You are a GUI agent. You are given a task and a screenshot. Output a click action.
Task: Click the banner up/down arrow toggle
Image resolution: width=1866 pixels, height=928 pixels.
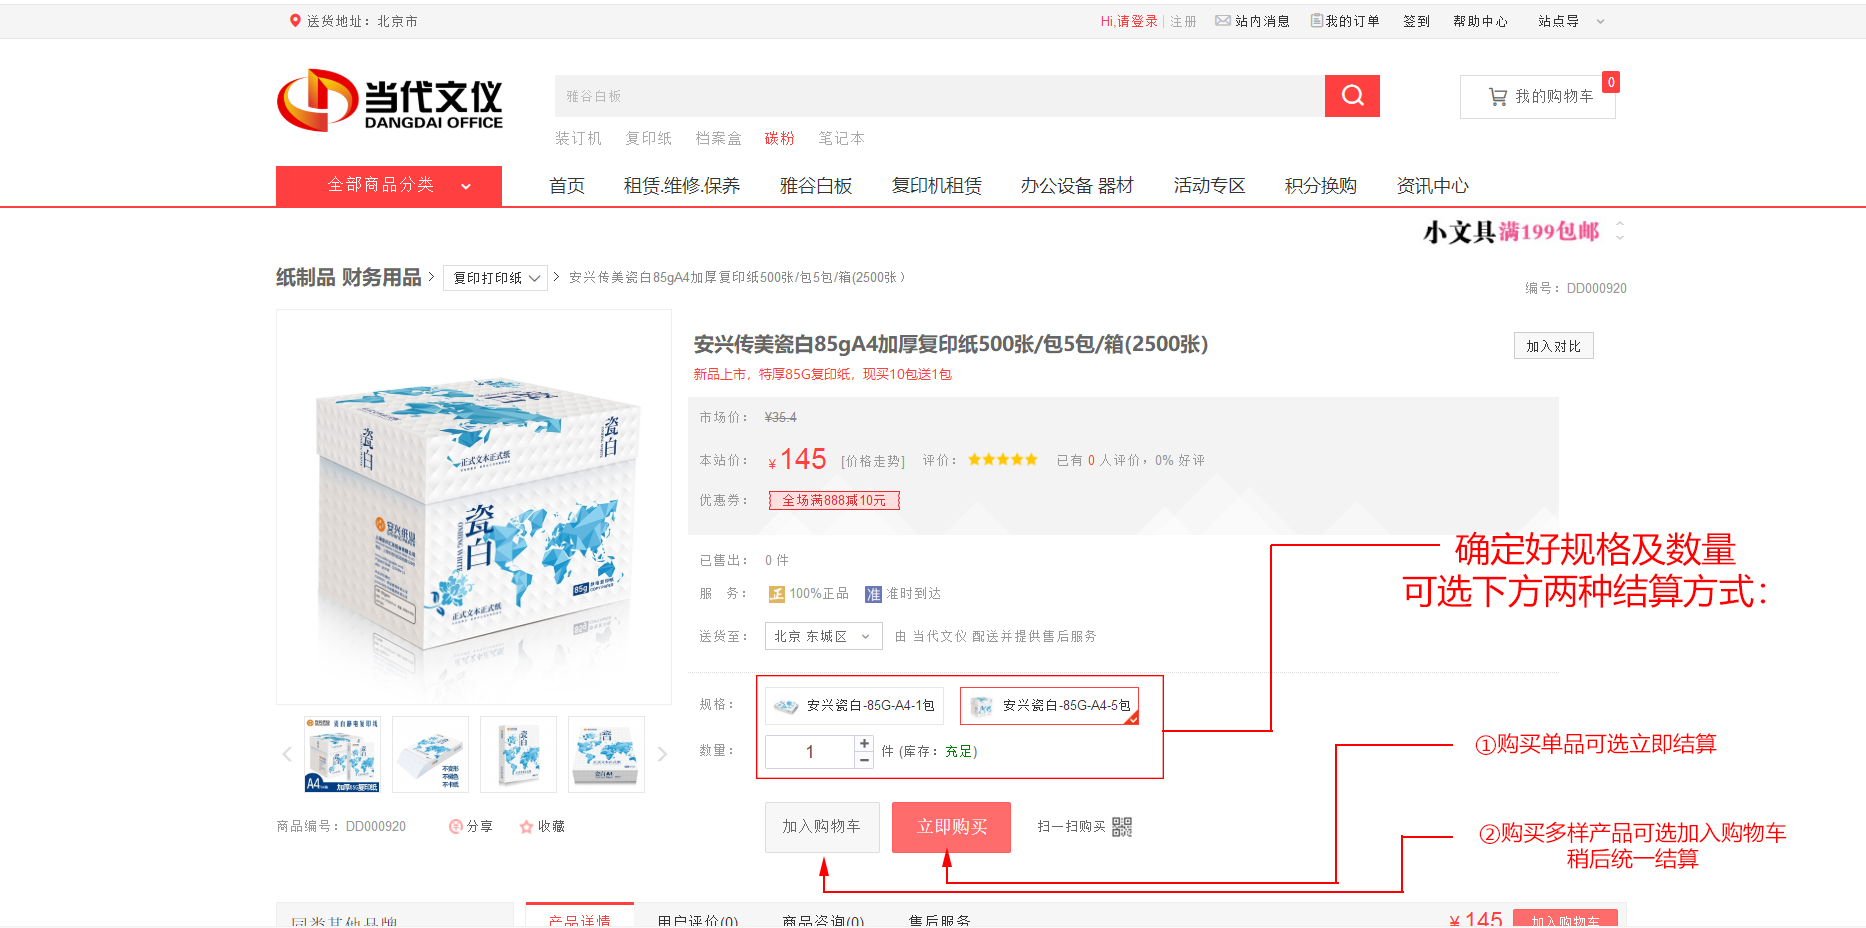tap(1620, 231)
